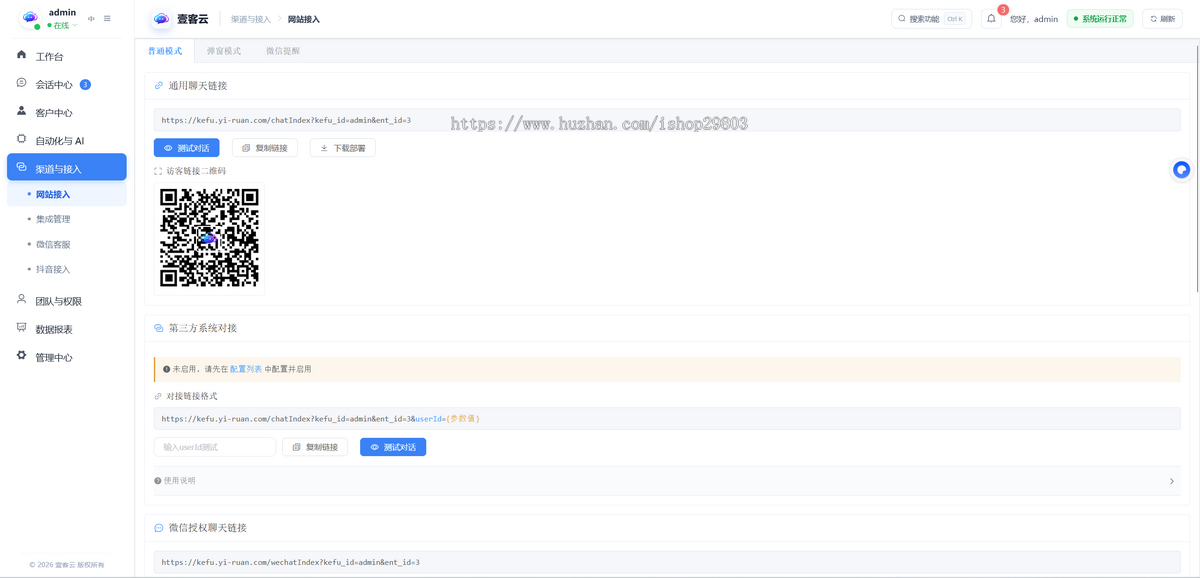The image size is (1200, 578).
Task: Select 网站接入 in the sidebar submenu
Action: 67,194
